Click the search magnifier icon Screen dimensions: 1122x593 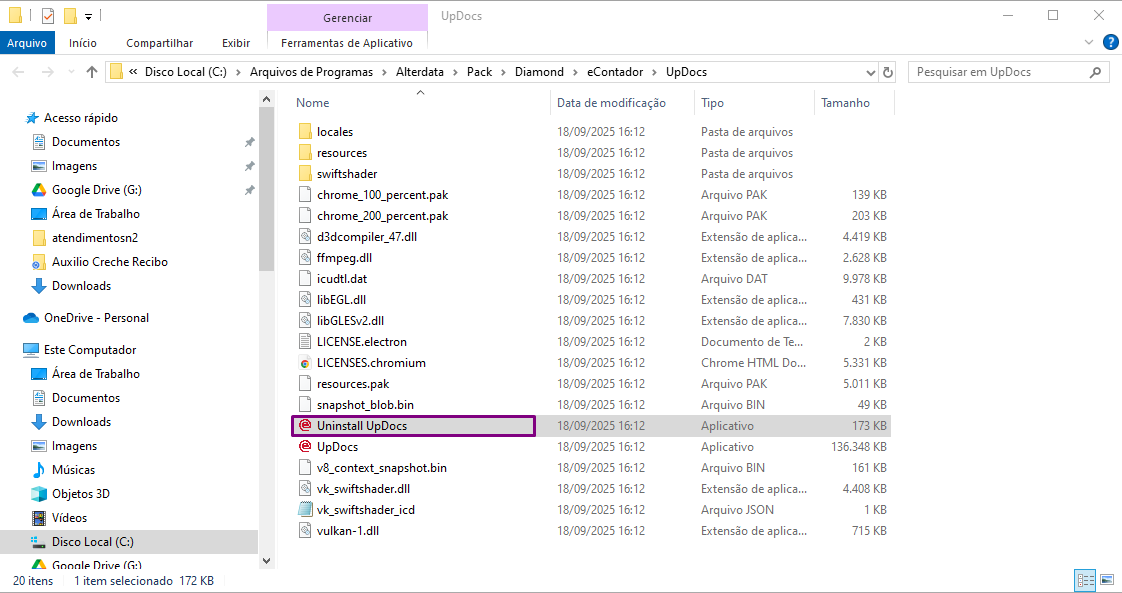click(x=1095, y=72)
